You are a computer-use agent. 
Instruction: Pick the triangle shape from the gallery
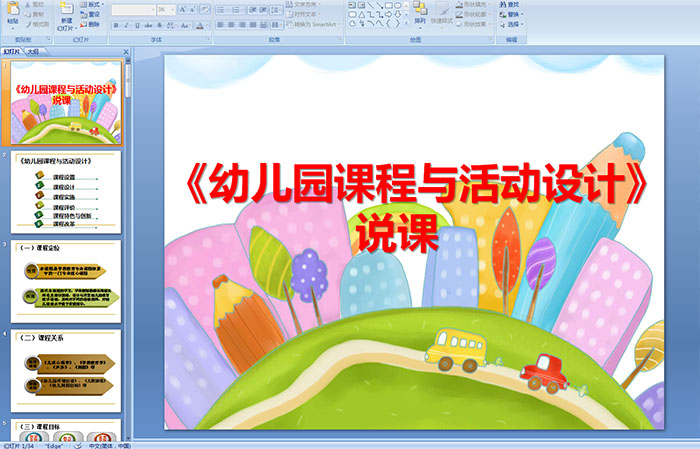[361, 14]
